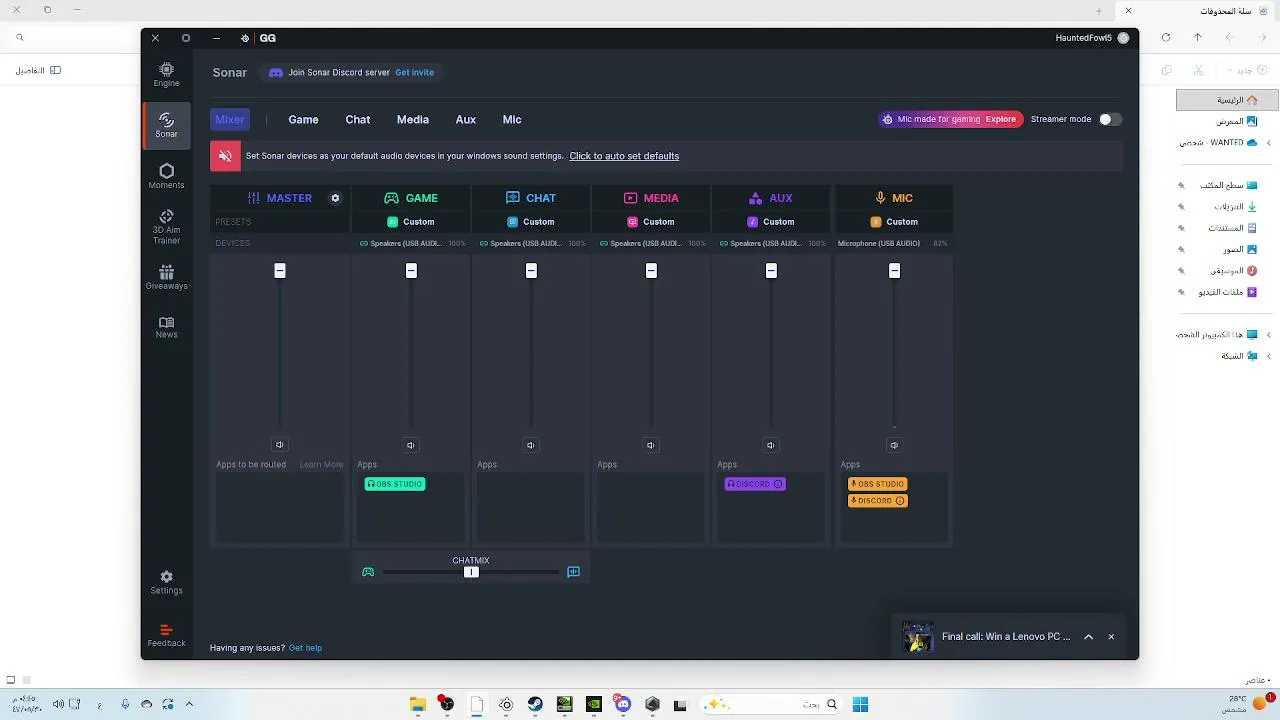Viewport: 1280px width, 720px height.
Task: Toggle Streamer mode switch
Action: click(x=1110, y=119)
